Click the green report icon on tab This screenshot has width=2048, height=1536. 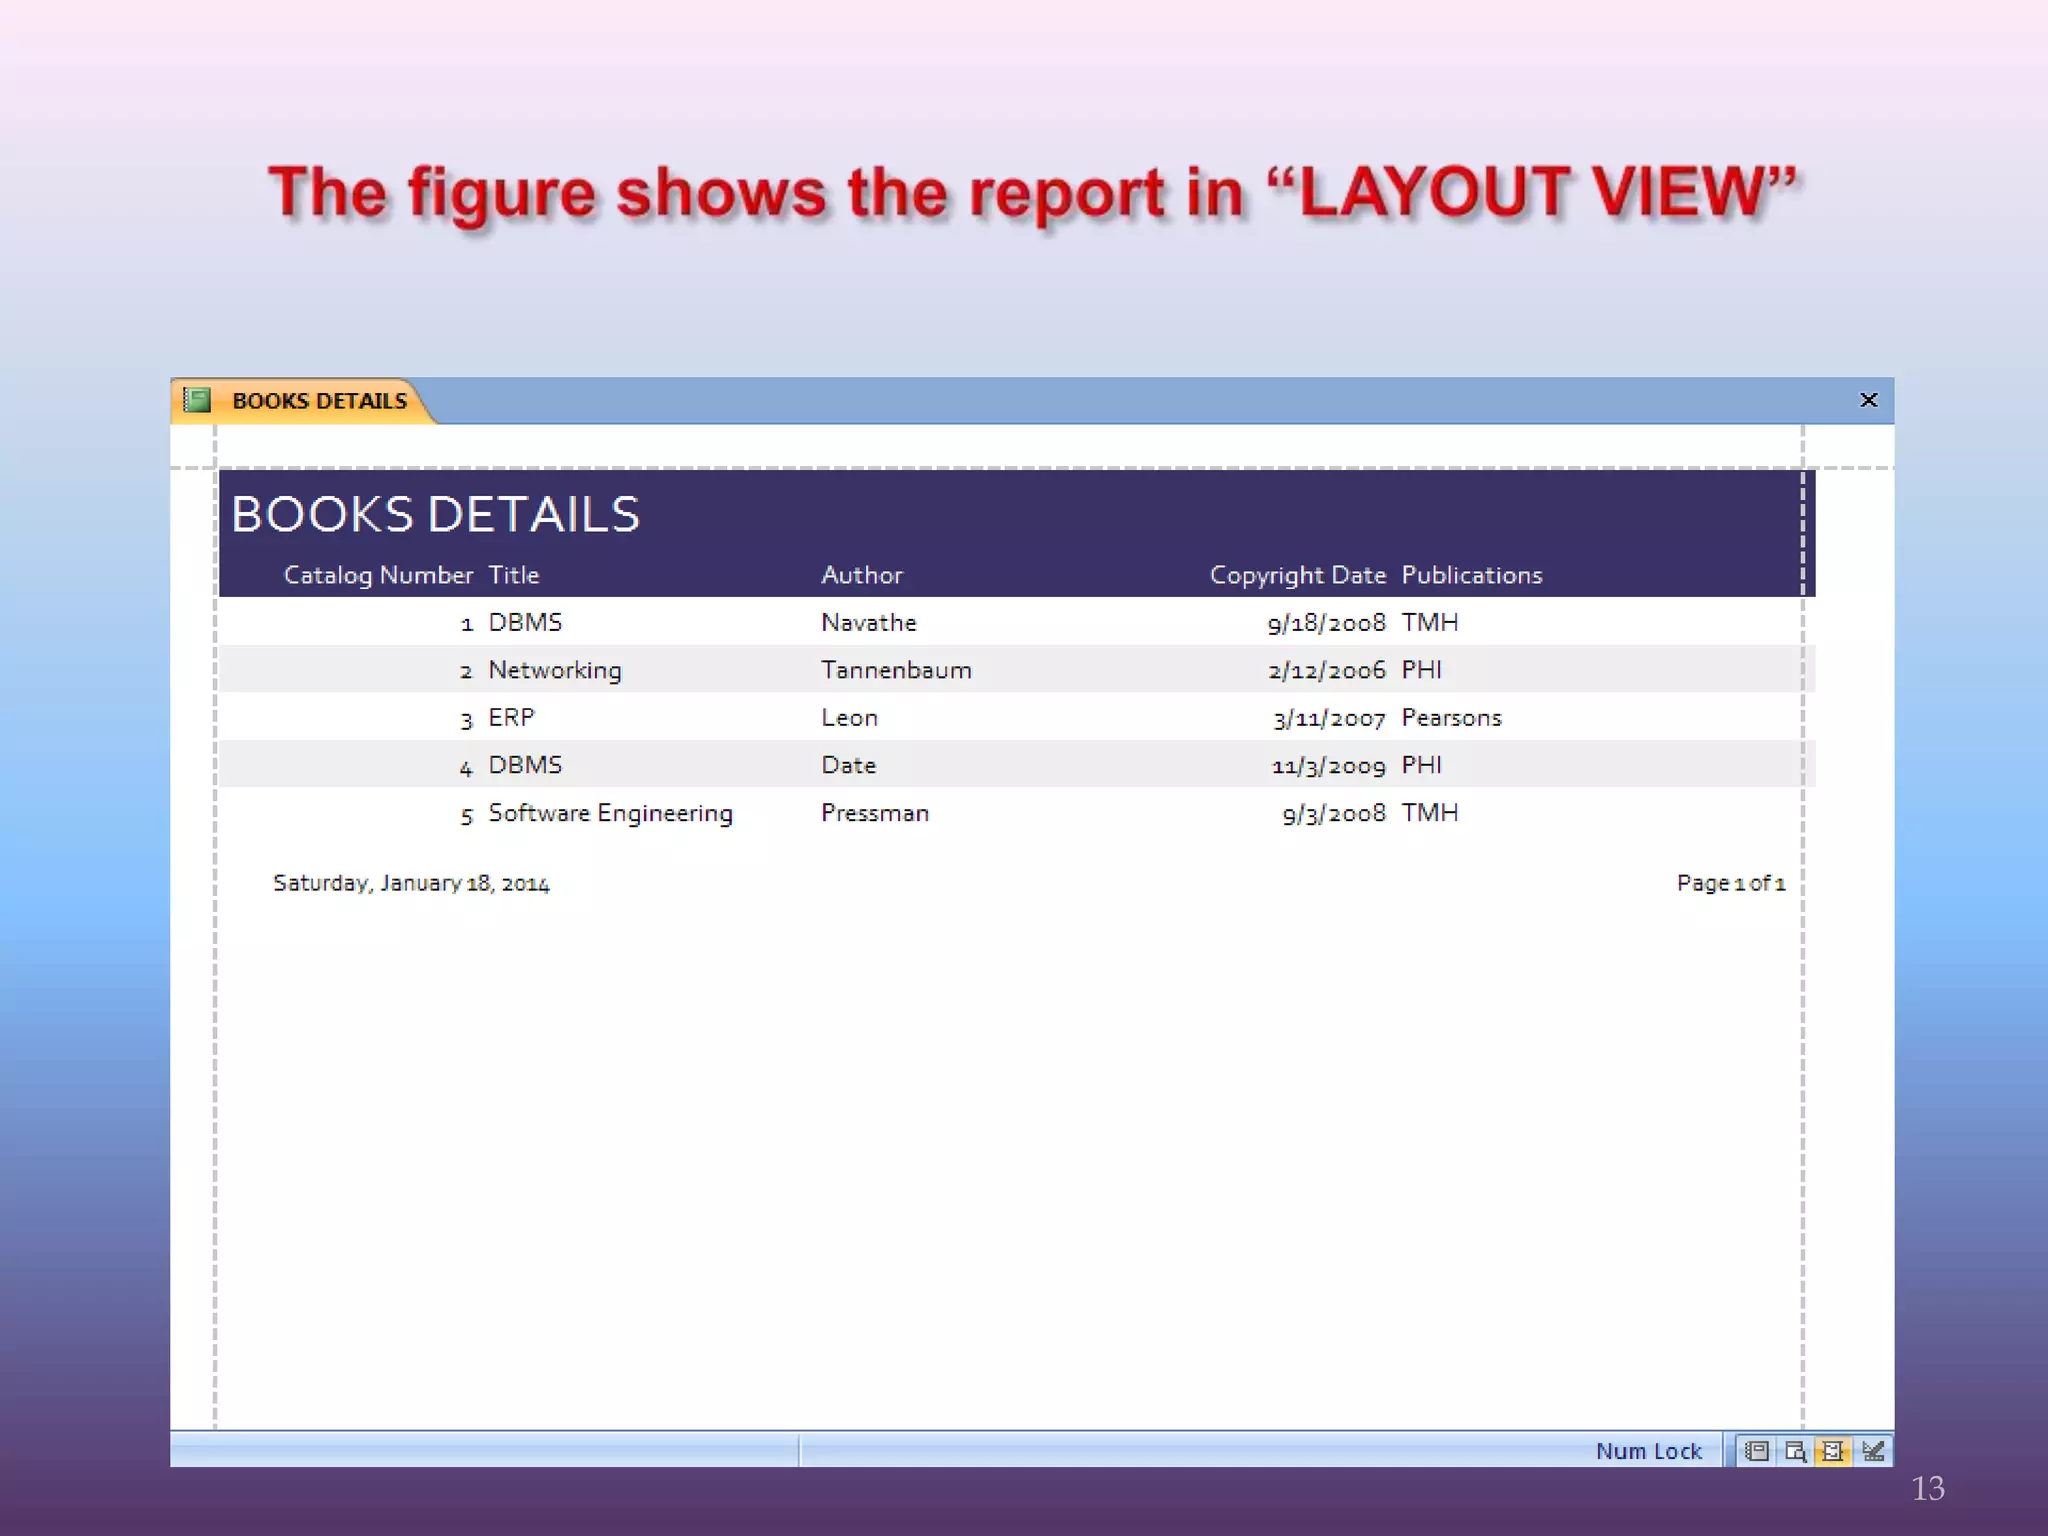coord(198,401)
